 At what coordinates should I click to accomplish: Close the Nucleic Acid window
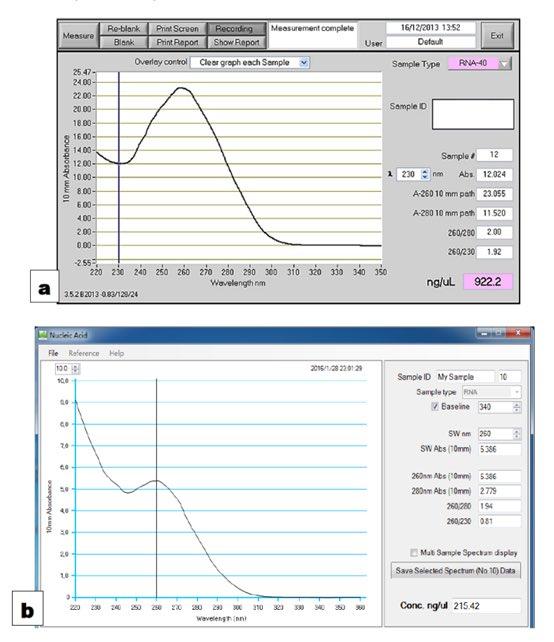tap(518, 333)
